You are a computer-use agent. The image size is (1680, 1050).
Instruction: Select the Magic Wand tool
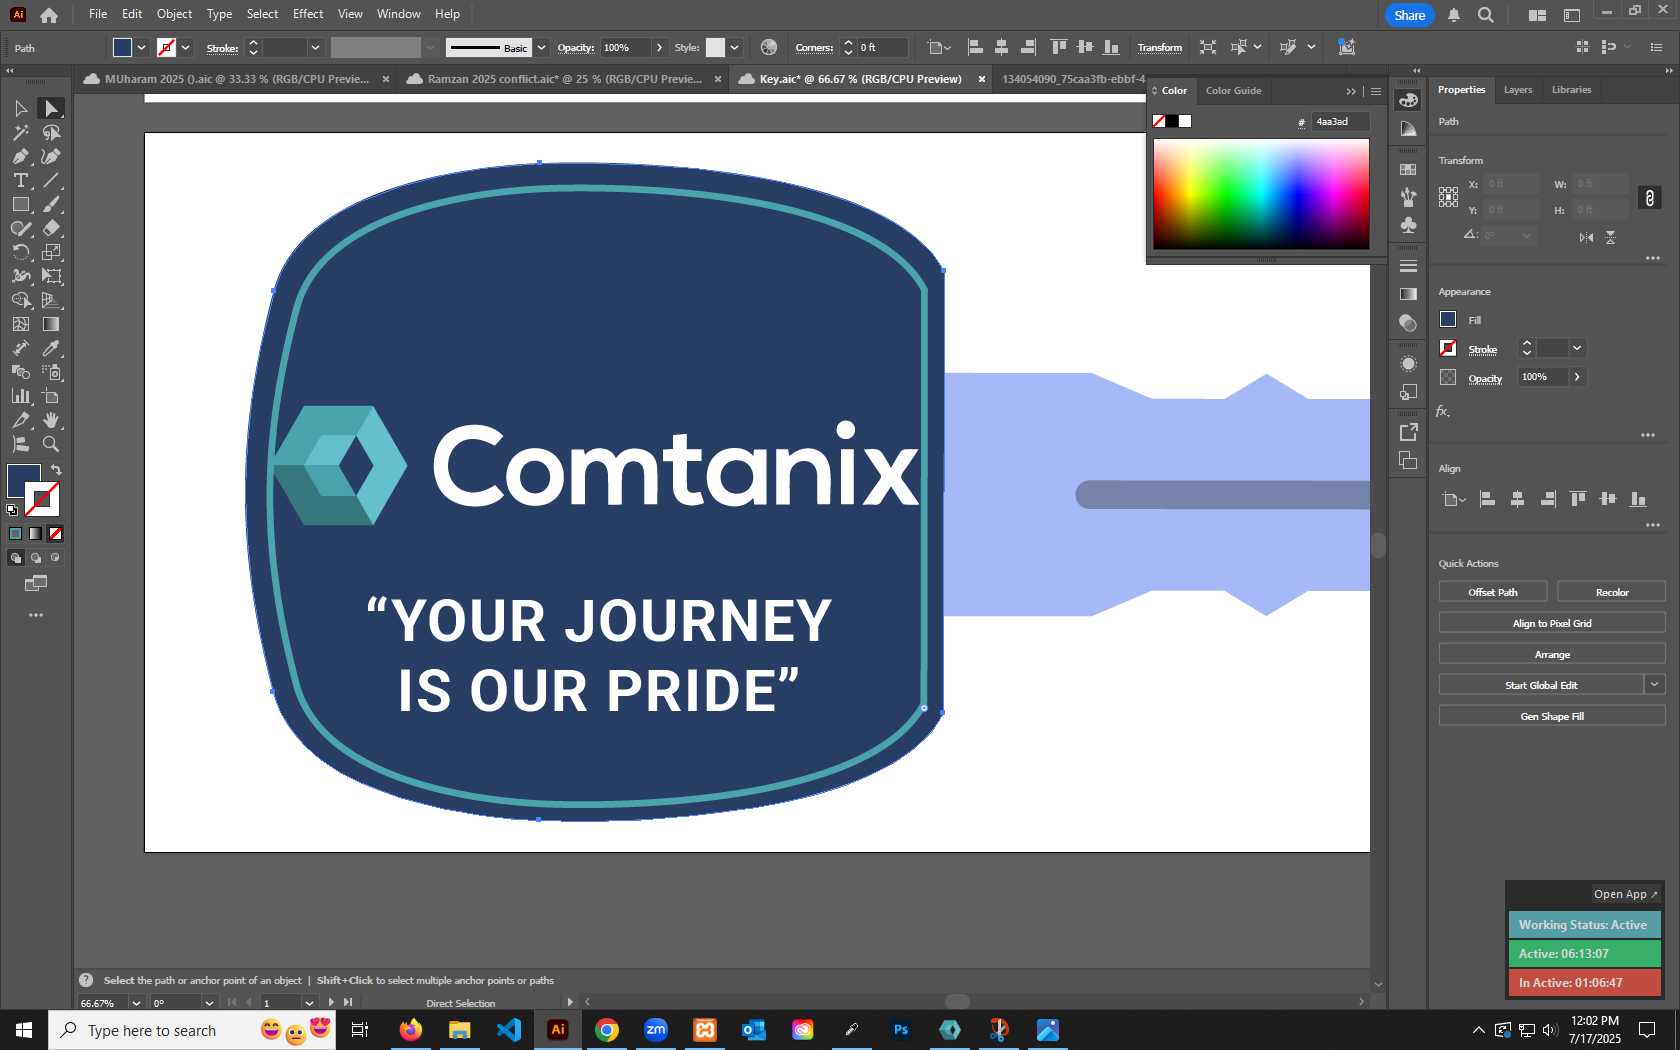click(x=20, y=132)
